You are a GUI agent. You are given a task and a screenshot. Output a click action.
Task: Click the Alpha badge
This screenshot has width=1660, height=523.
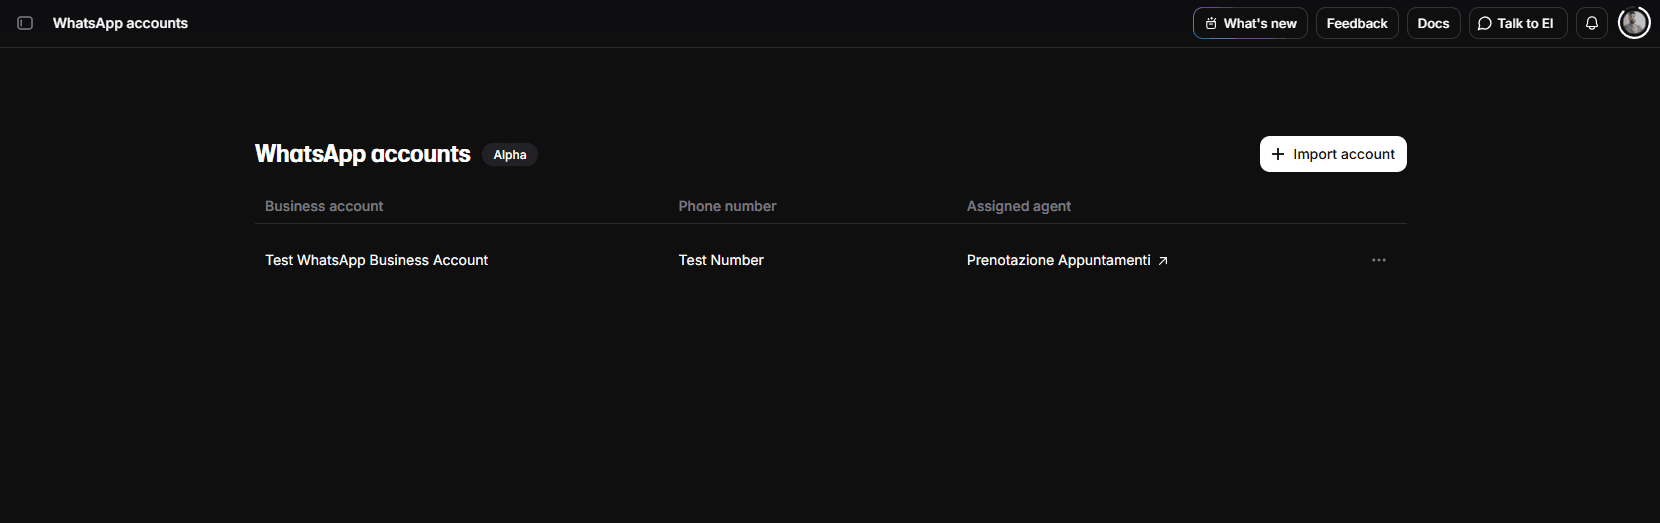[x=510, y=155]
